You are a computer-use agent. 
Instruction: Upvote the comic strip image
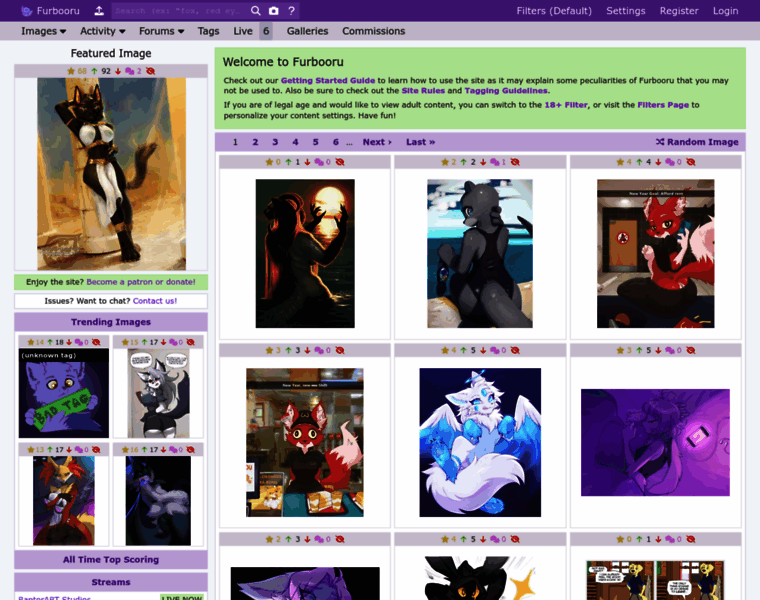[639, 539]
